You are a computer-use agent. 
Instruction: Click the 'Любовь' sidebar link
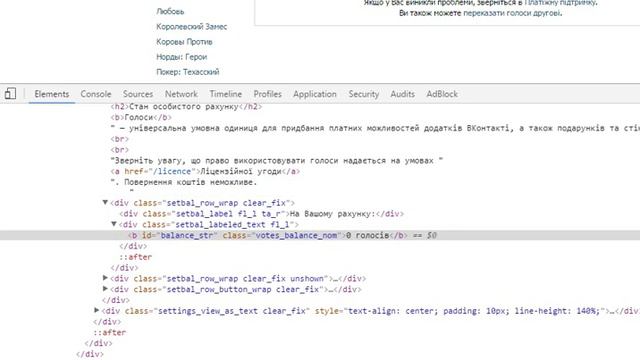[x=170, y=11]
